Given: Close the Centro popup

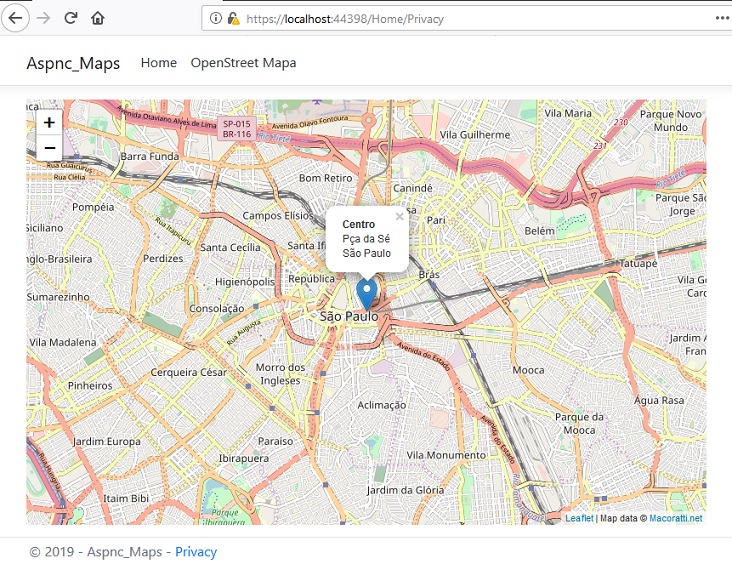Looking at the screenshot, I should (399, 216).
